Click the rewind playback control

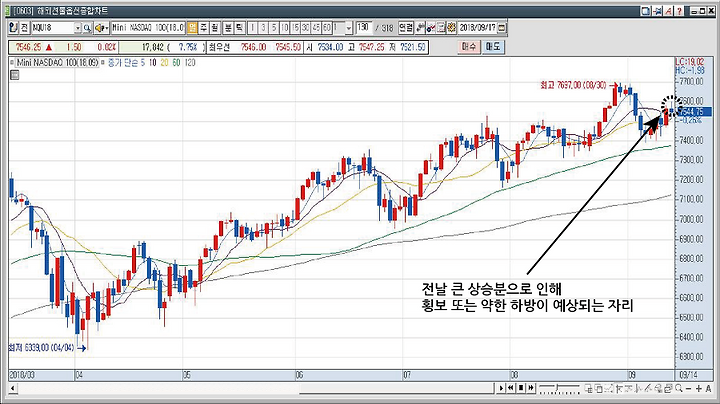pyautogui.click(x=511, y=388)
